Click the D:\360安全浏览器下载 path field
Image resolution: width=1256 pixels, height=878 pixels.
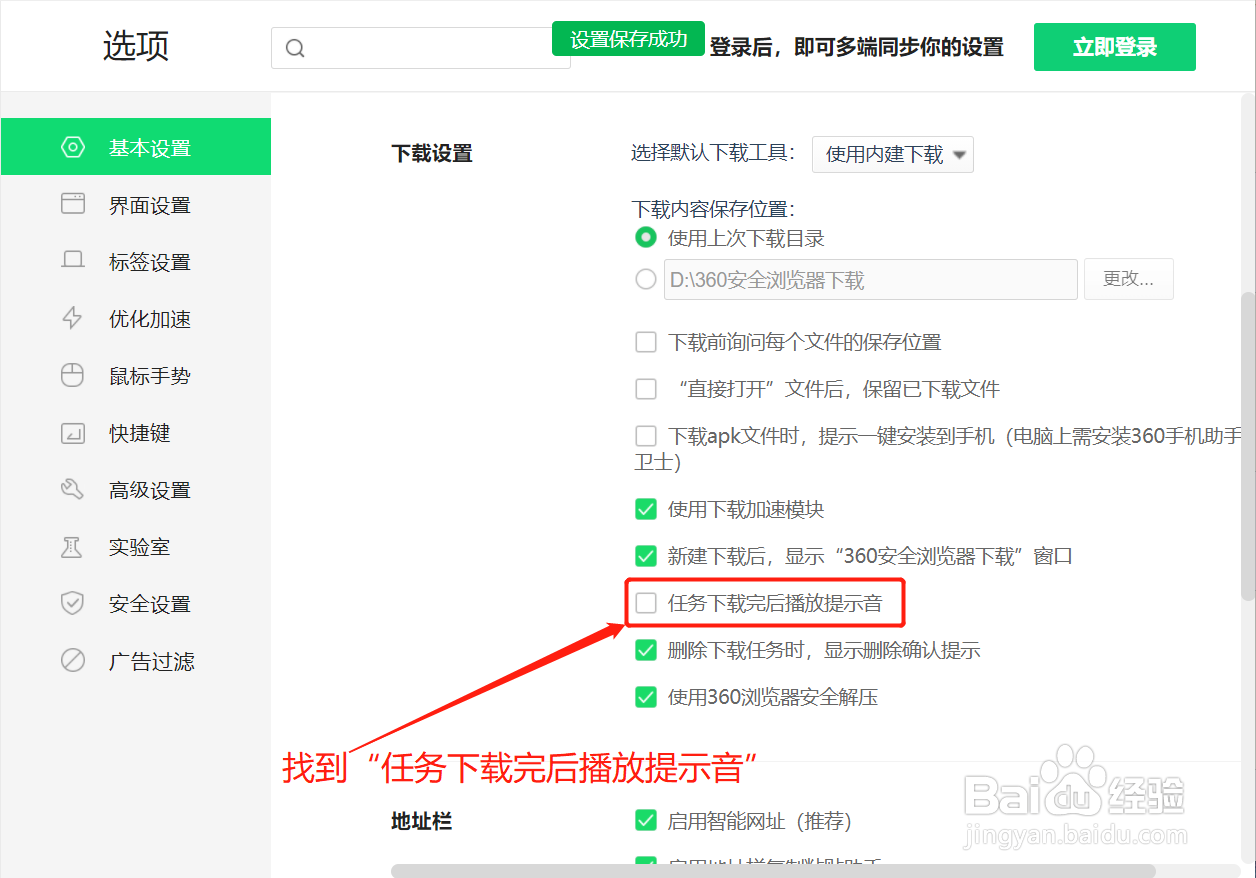pos(870,280)
